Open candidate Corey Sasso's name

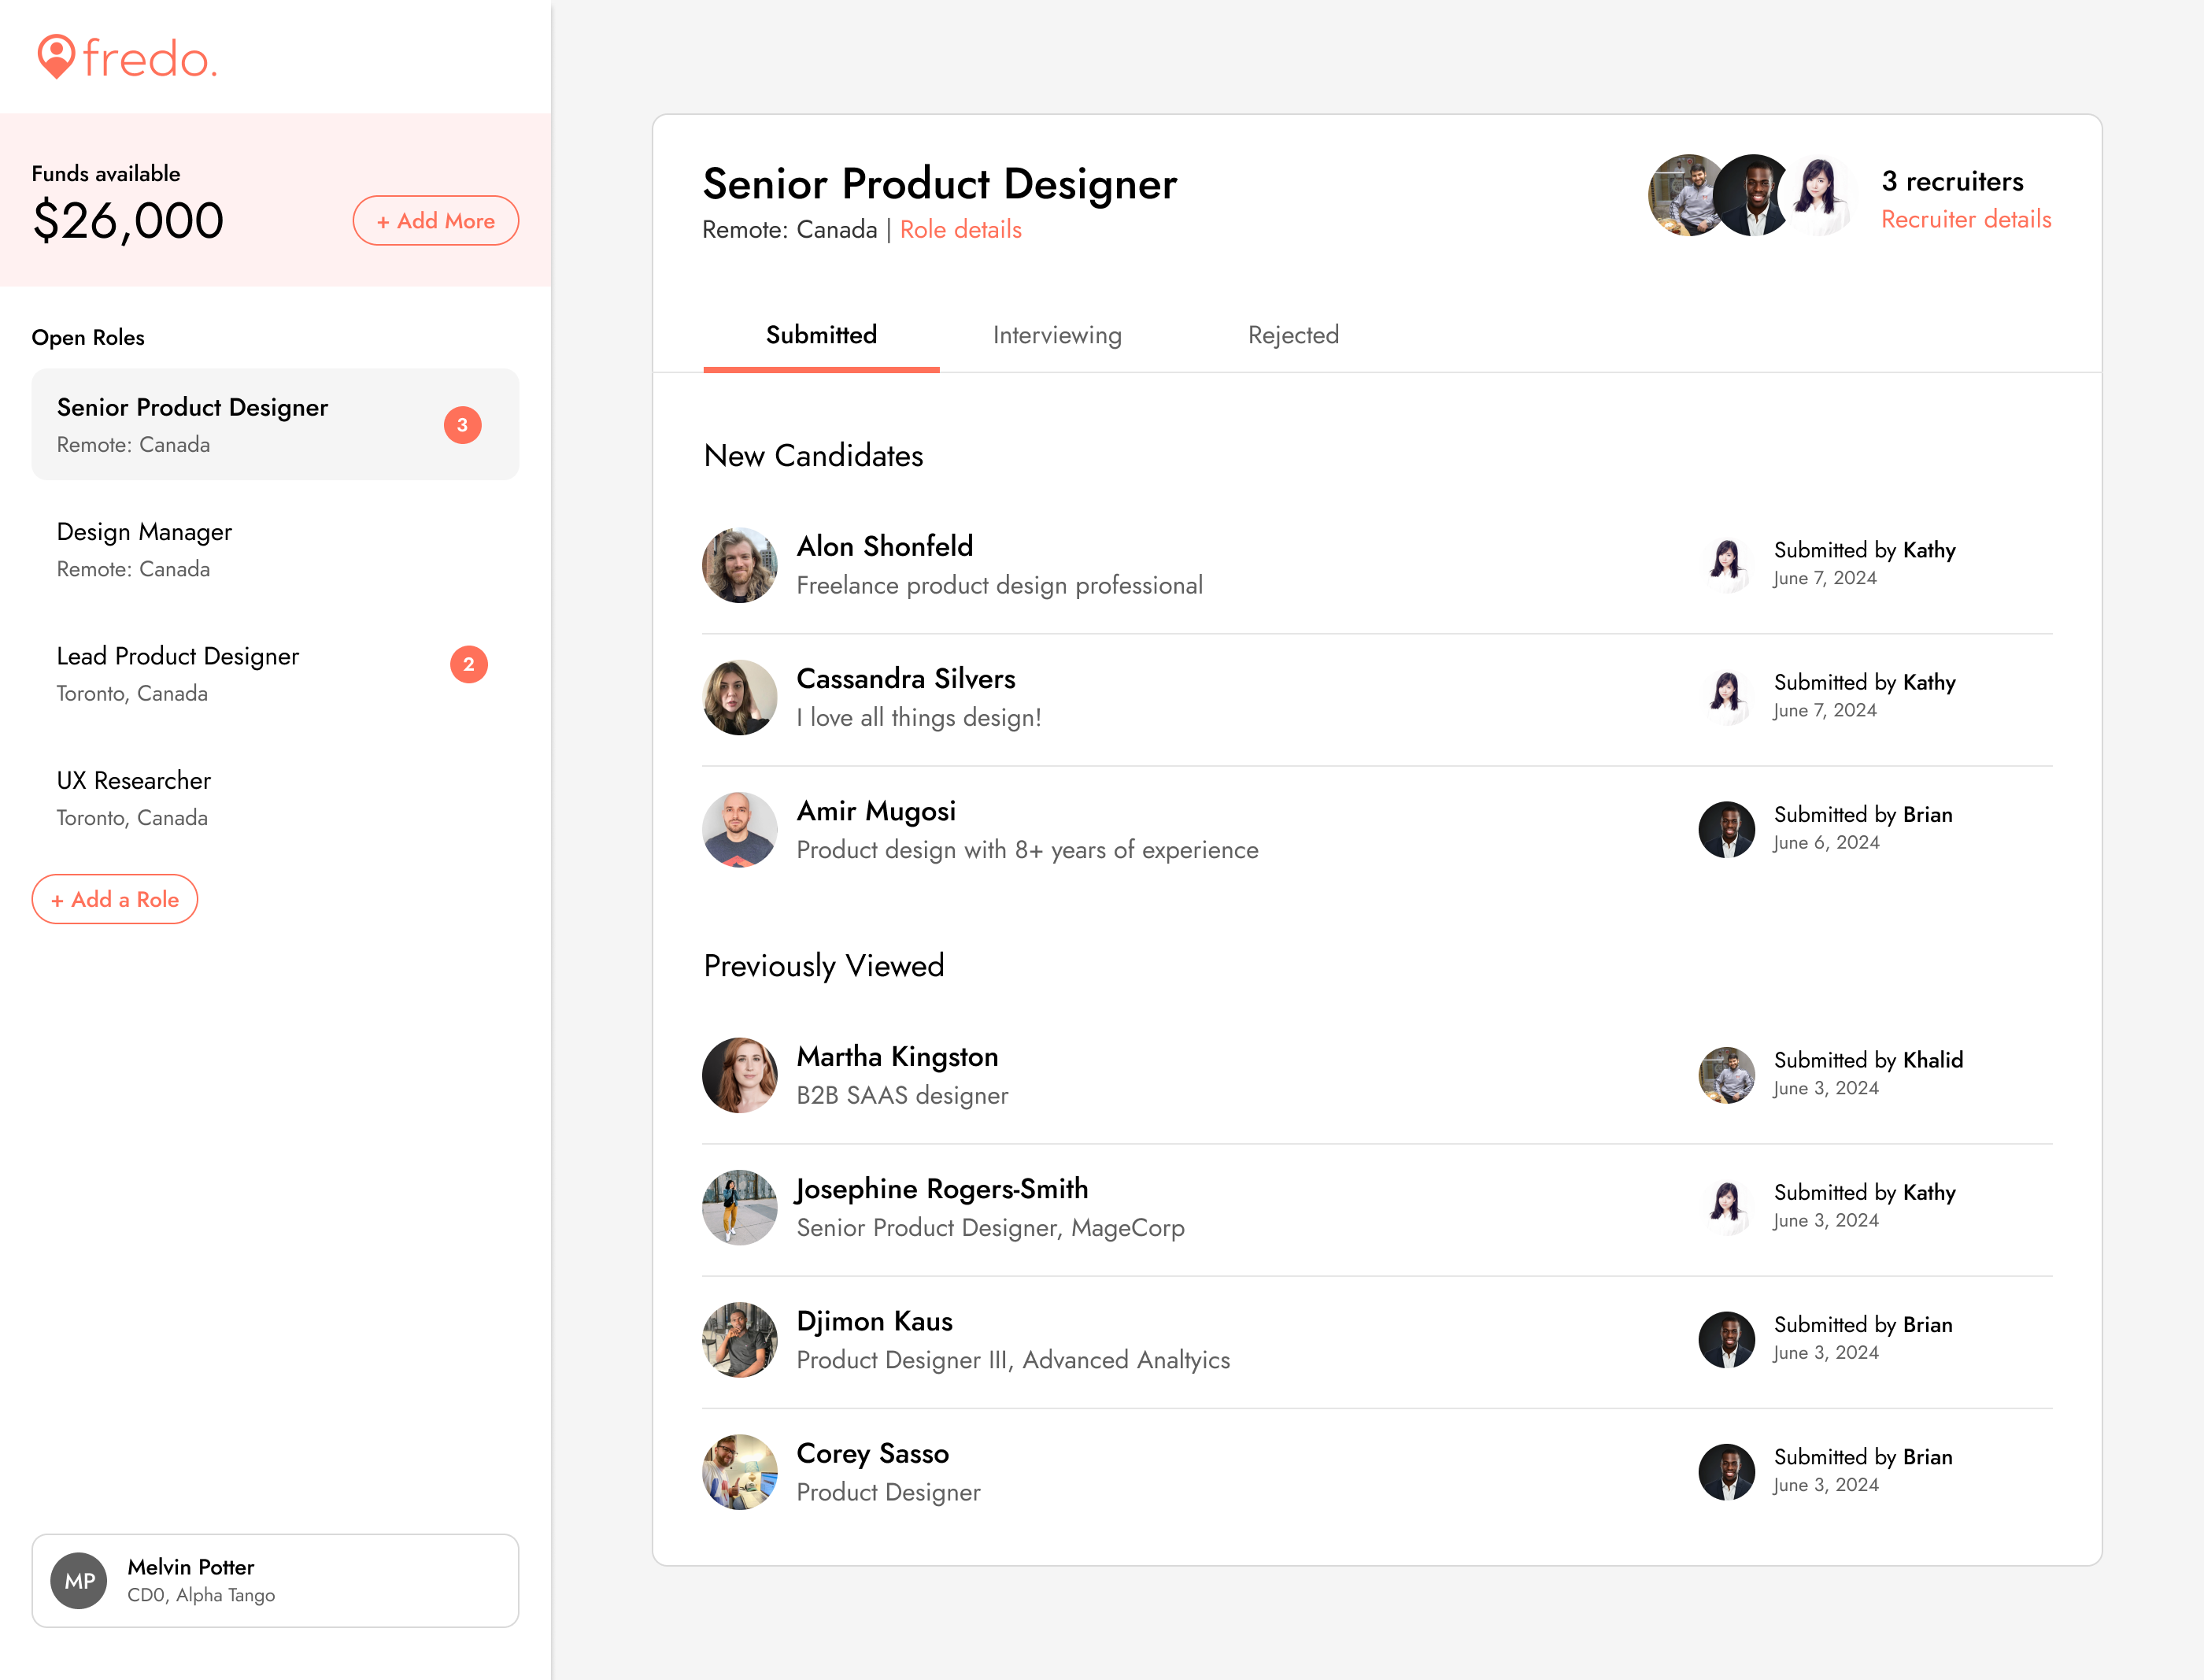pos(872,1453)
